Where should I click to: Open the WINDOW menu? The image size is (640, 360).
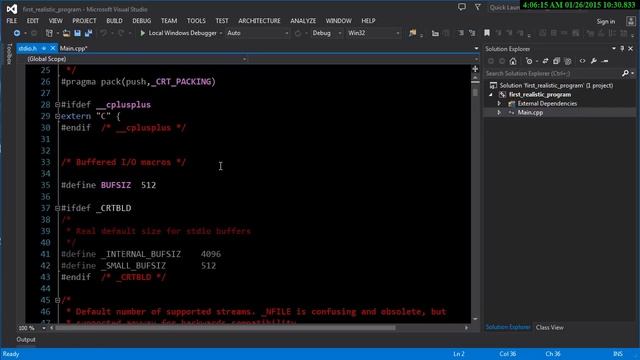click(338, 21)
